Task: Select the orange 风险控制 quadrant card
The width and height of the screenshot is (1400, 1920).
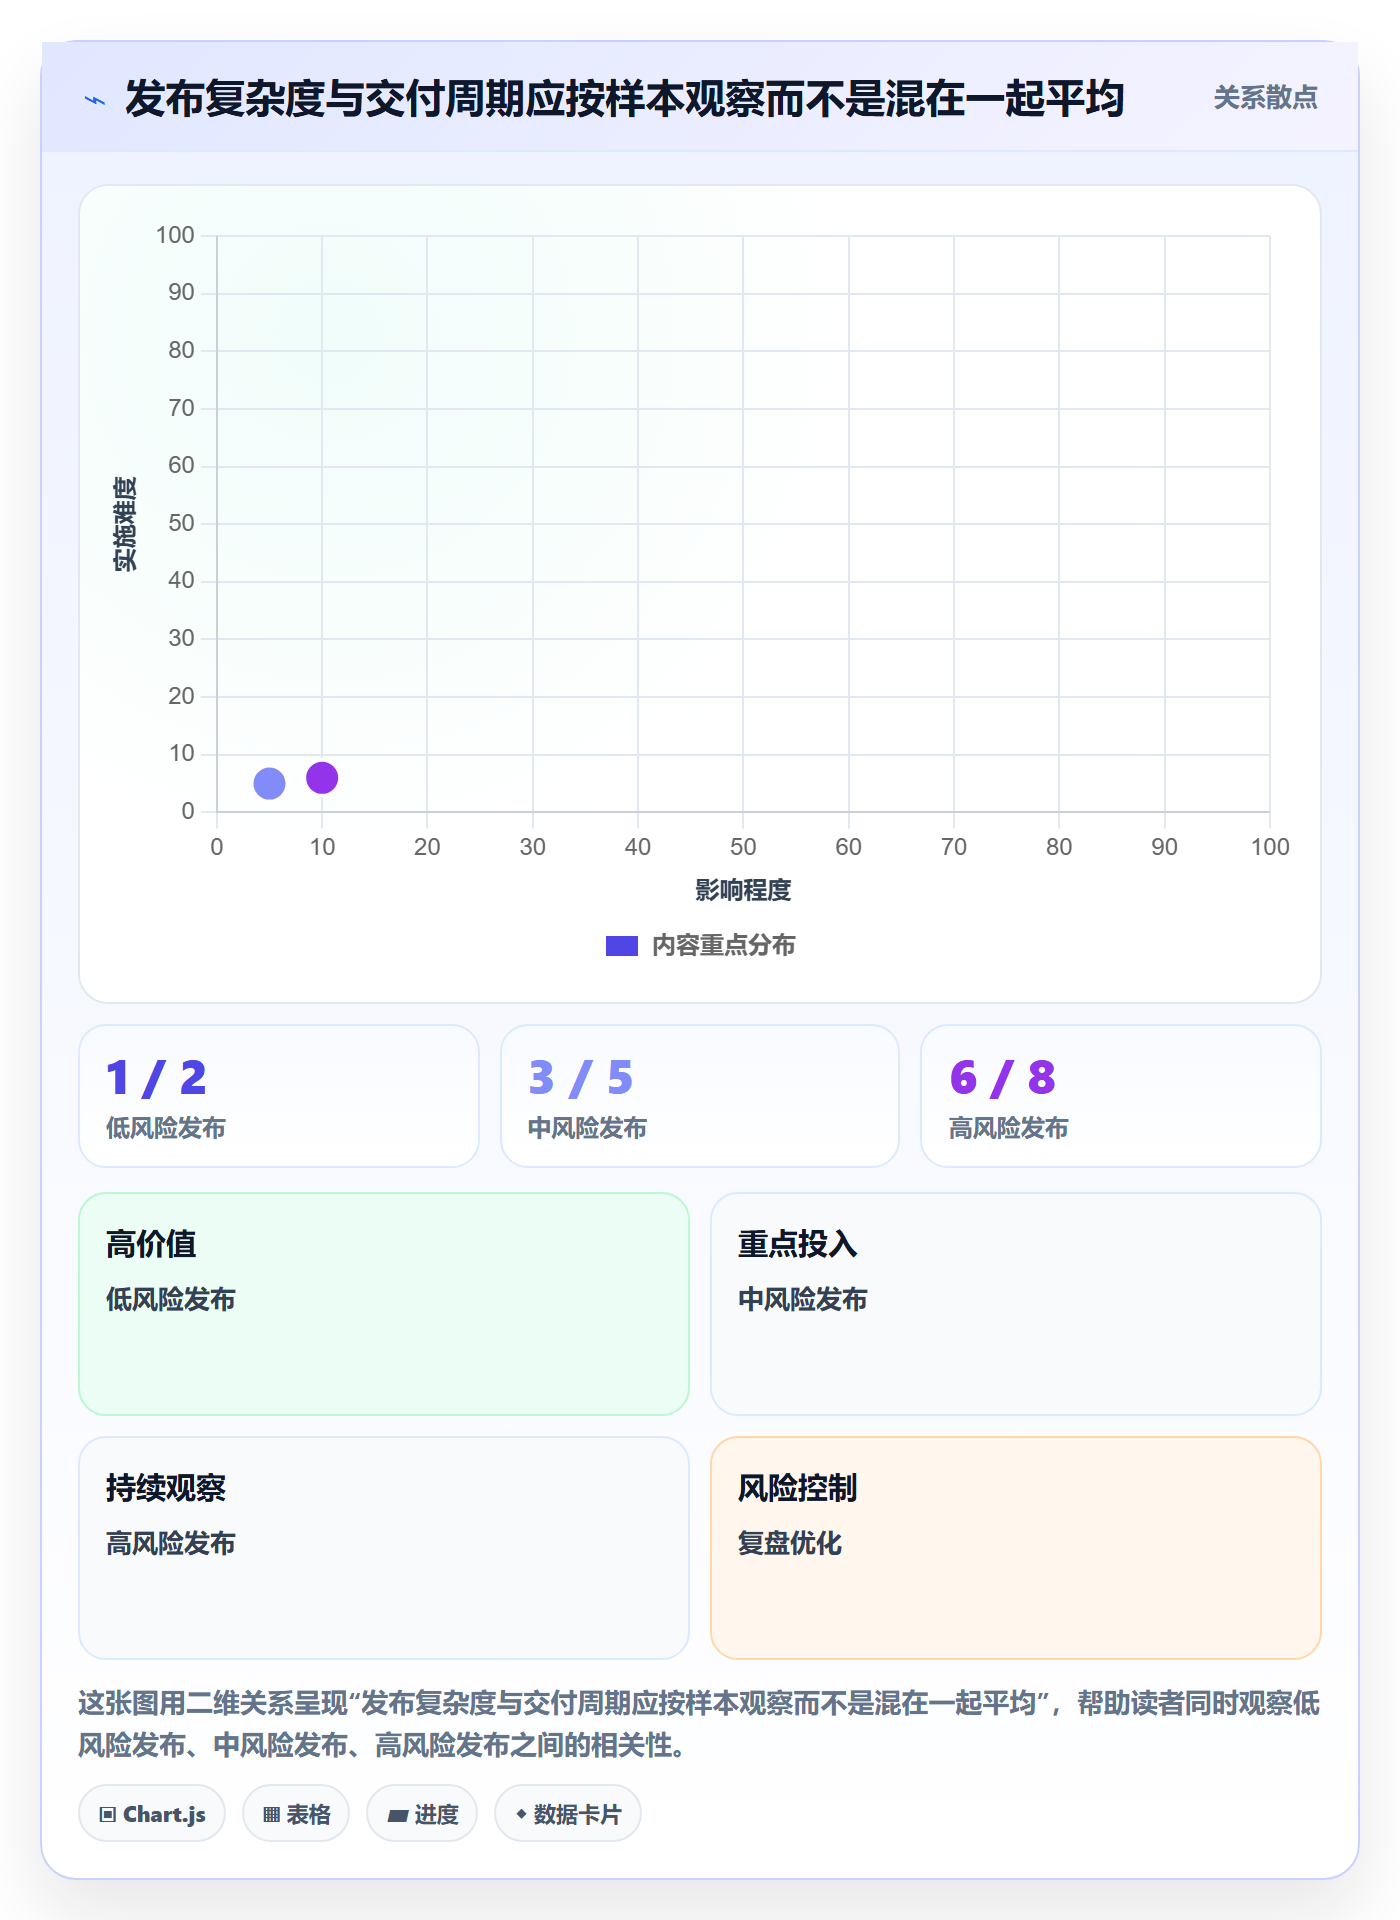Action: pyautogui.click(x=1016, y=1548)
